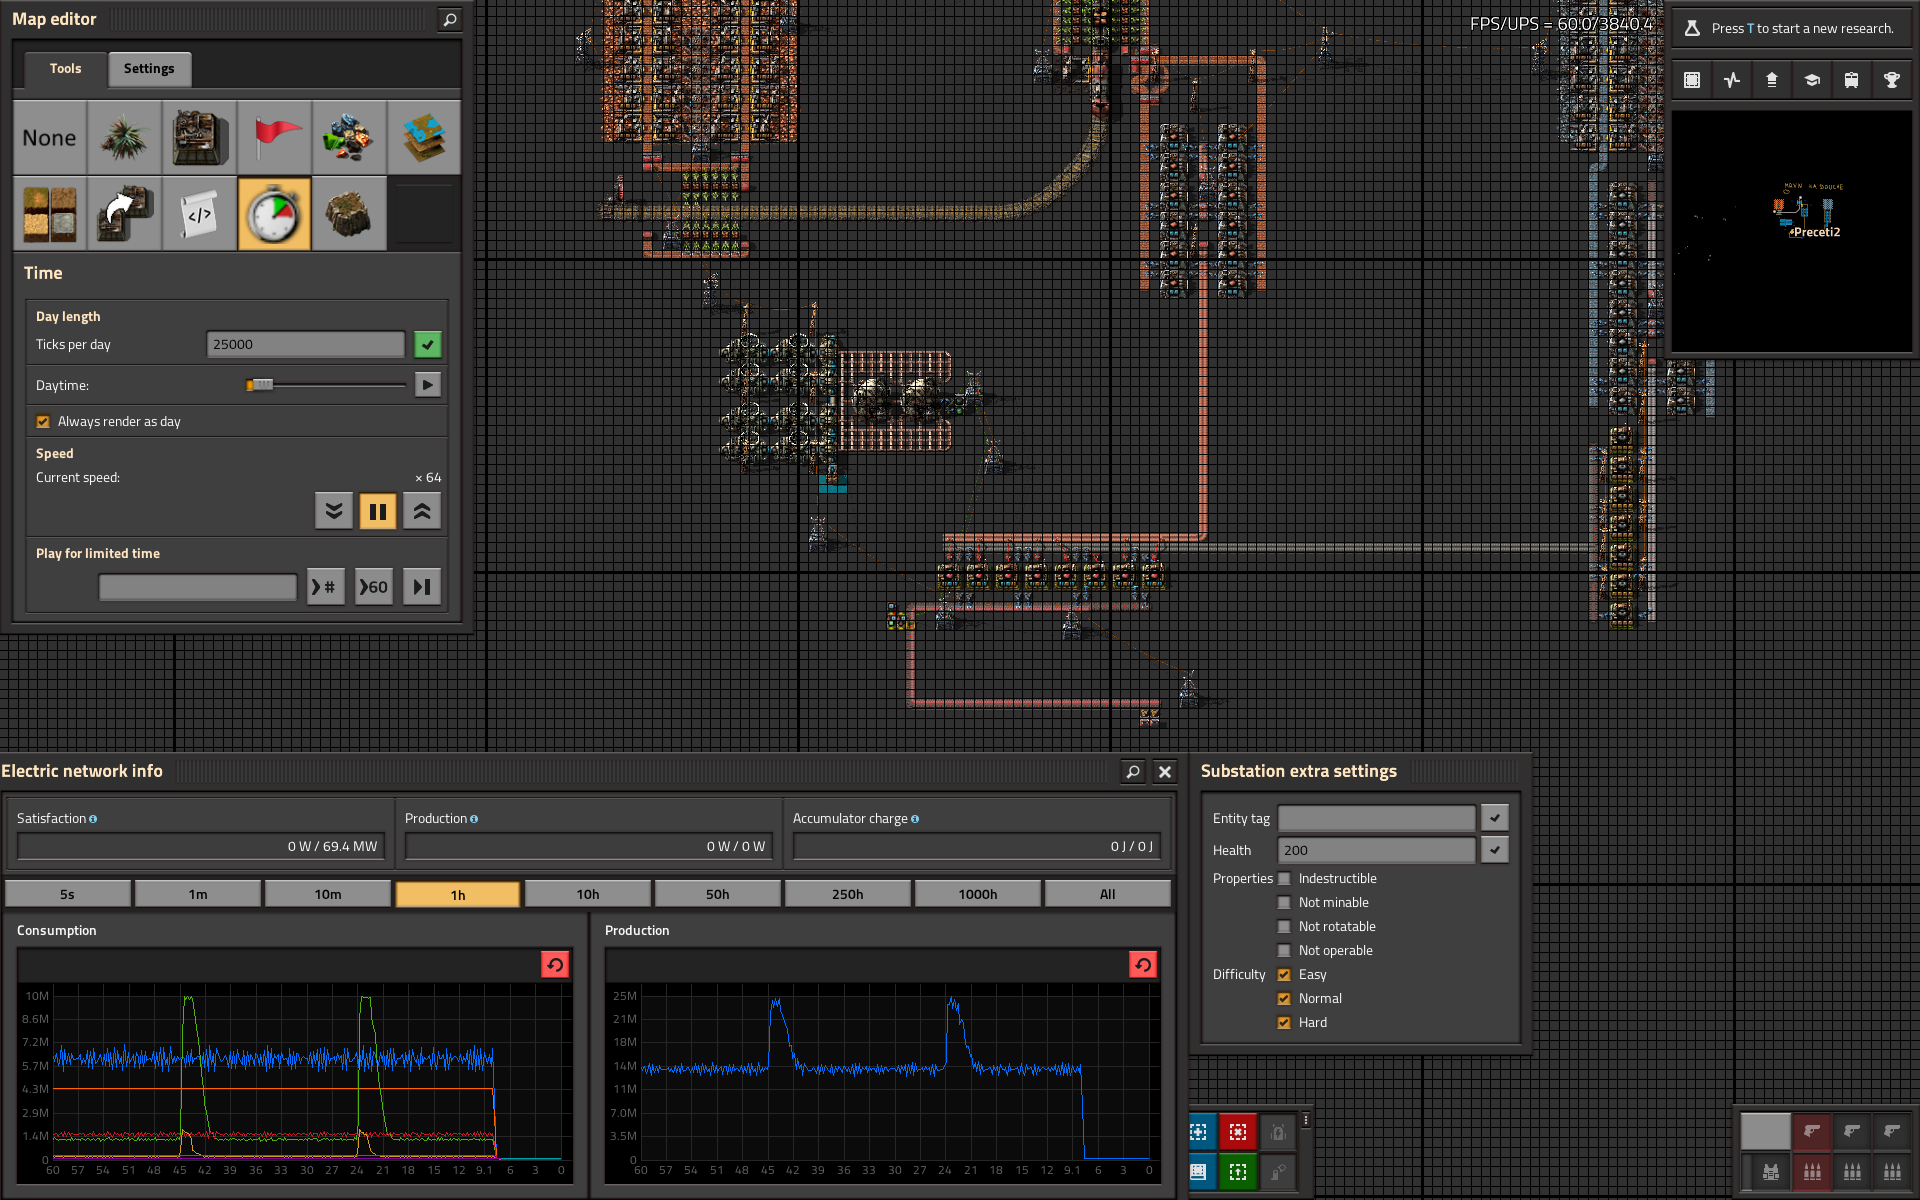The image size is (1920, 1200).
Task: Switch to the Settings tab
Action: point(149,68)
